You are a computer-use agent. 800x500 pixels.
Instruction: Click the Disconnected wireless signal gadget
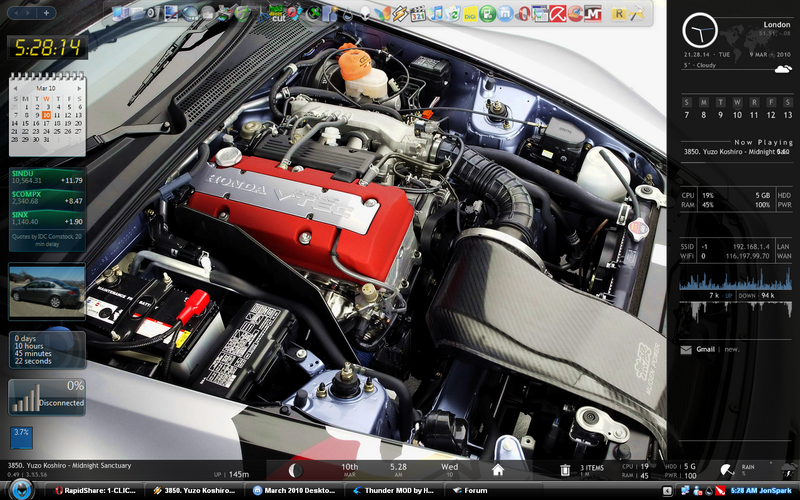pyautogui.click(x=47, y=397)
